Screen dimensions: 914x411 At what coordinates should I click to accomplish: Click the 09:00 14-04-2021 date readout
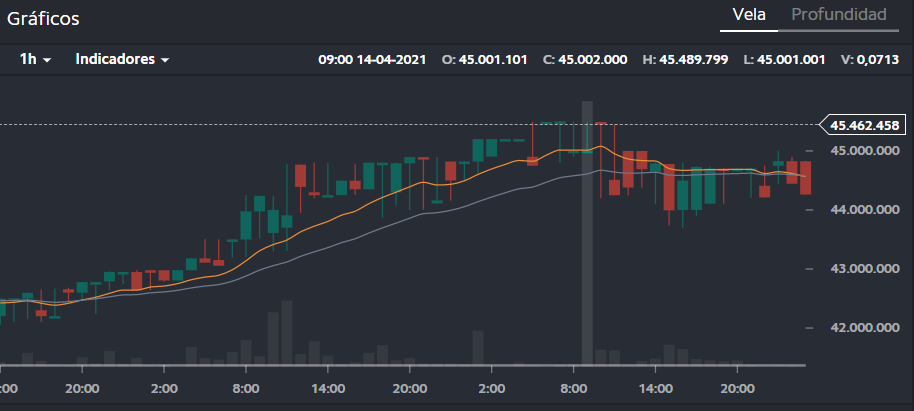pos(372,59)
